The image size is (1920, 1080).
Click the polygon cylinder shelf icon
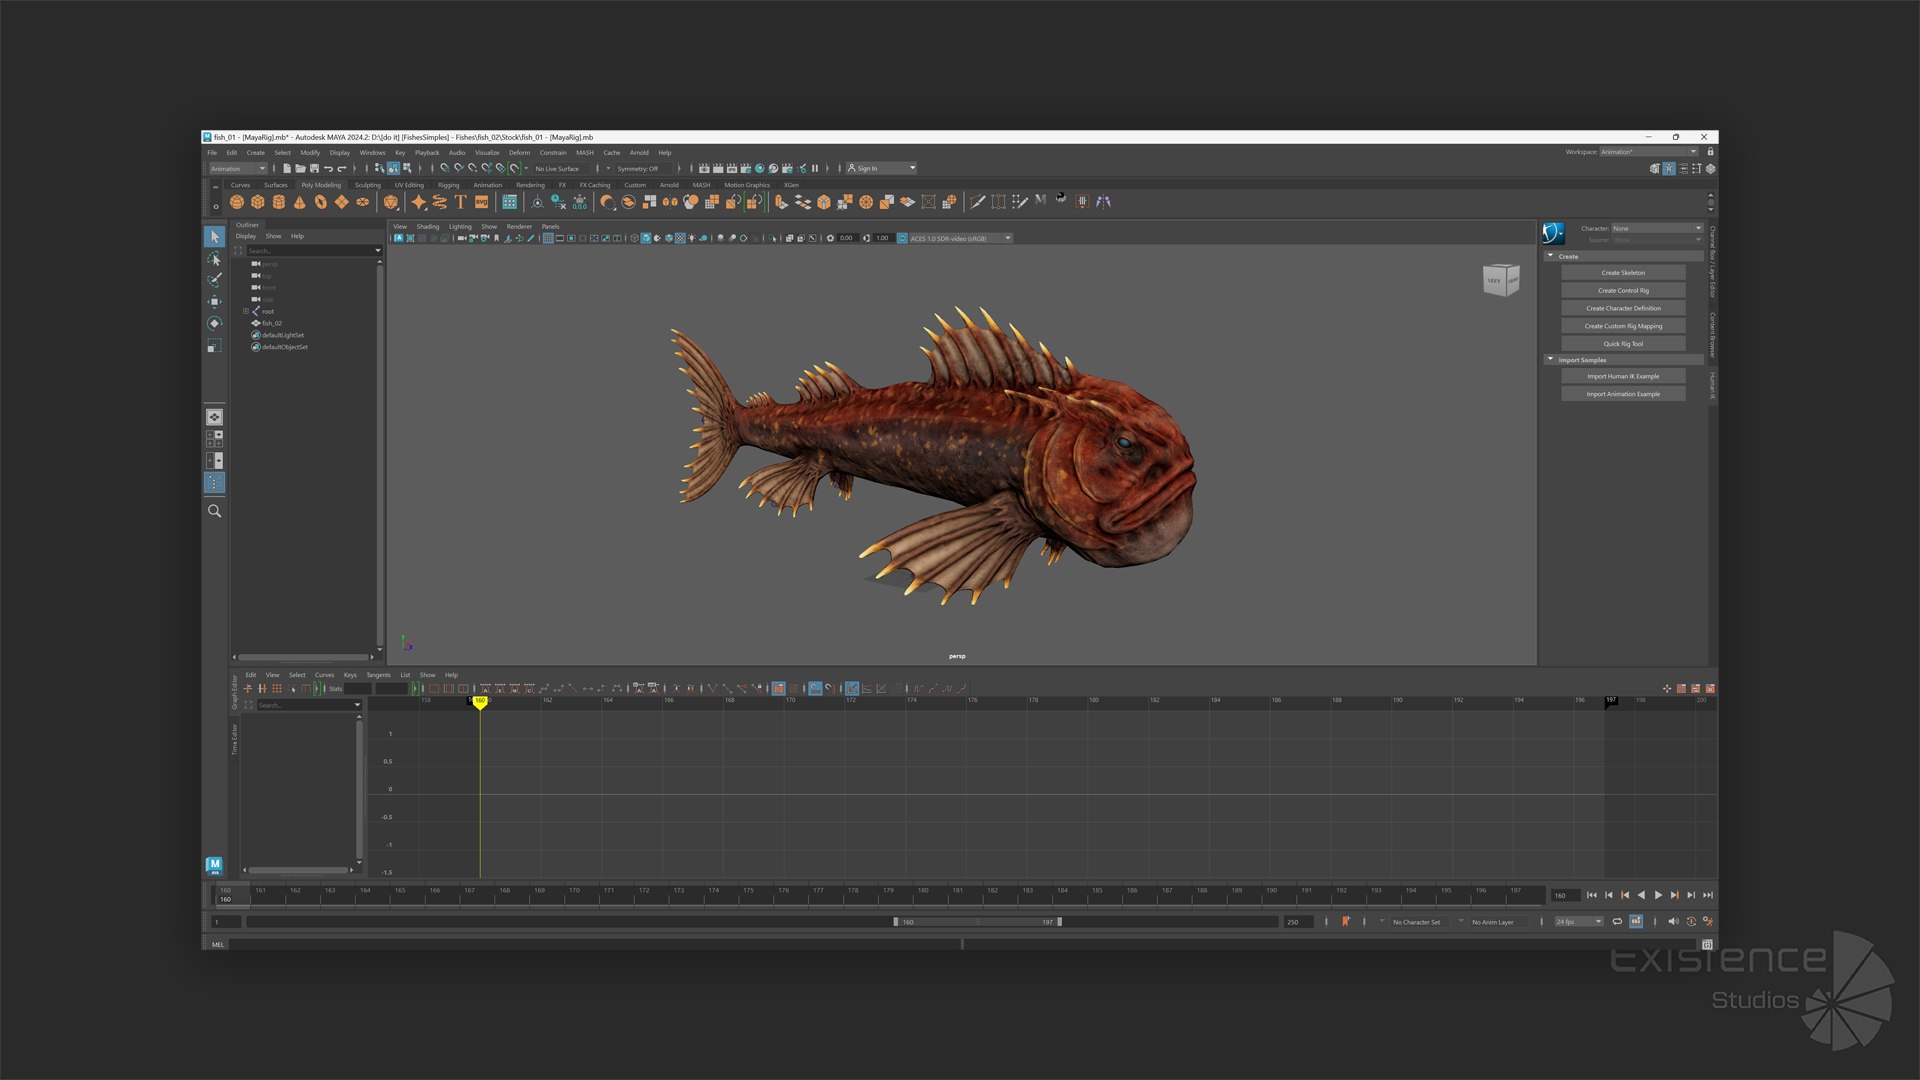[x=279, y=202]
